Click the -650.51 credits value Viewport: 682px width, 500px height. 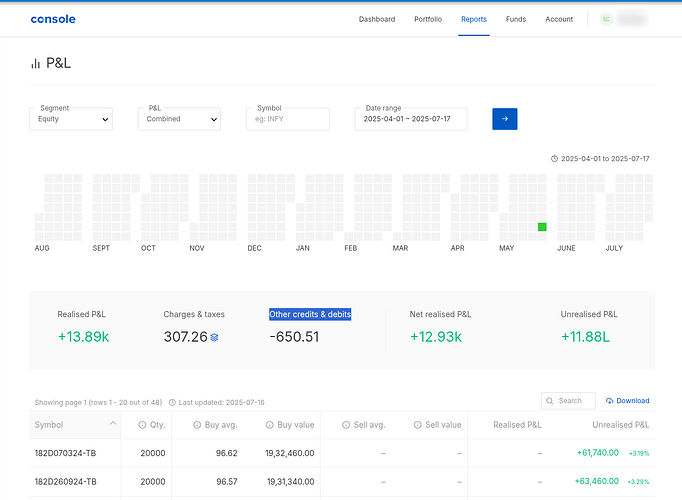click(294, 337)
